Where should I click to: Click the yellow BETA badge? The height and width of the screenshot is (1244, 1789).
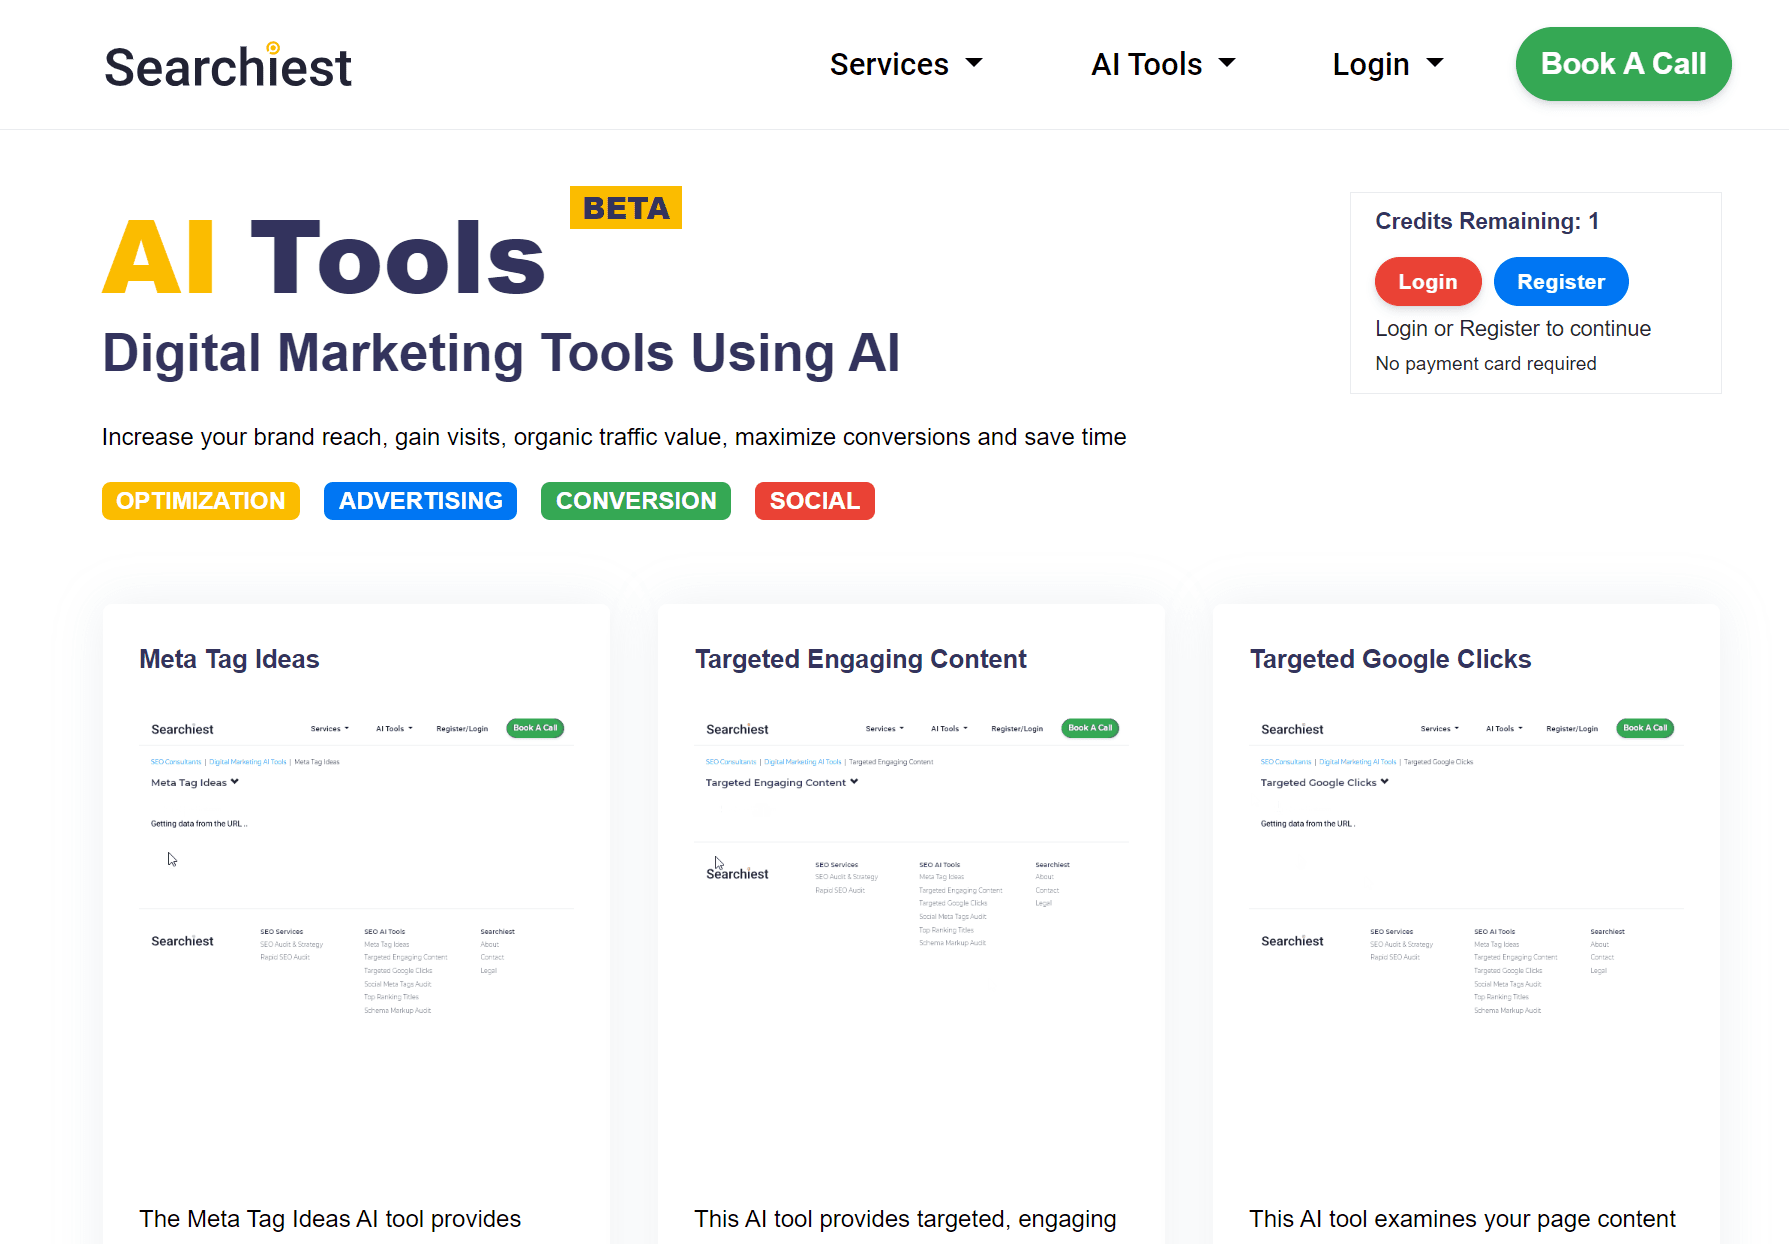coord(625,208)
